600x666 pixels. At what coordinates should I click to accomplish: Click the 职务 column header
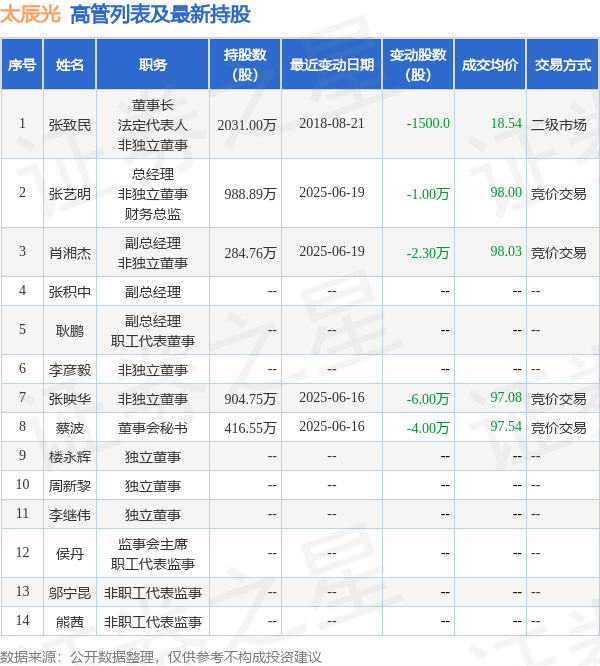153,65
